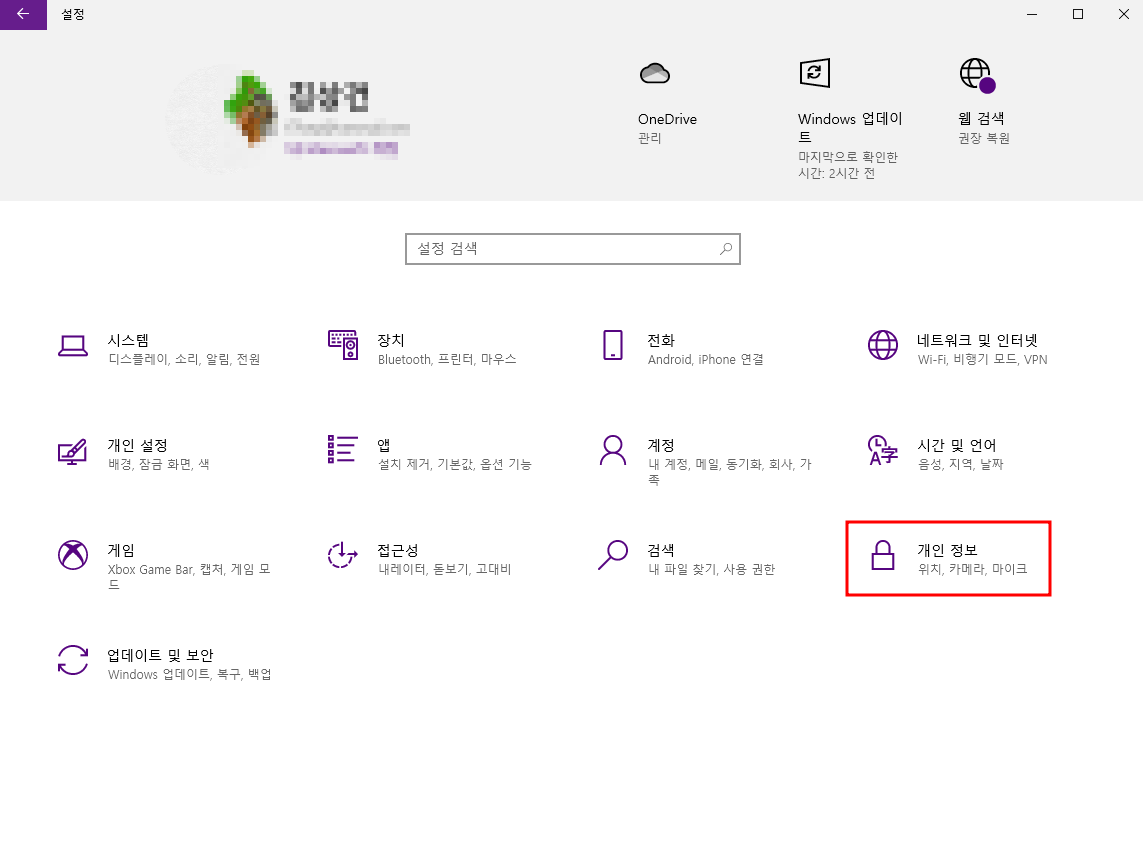Click the magnifying glass icon for 검색
Viewport: 1143px width, 866px height.
613,555
